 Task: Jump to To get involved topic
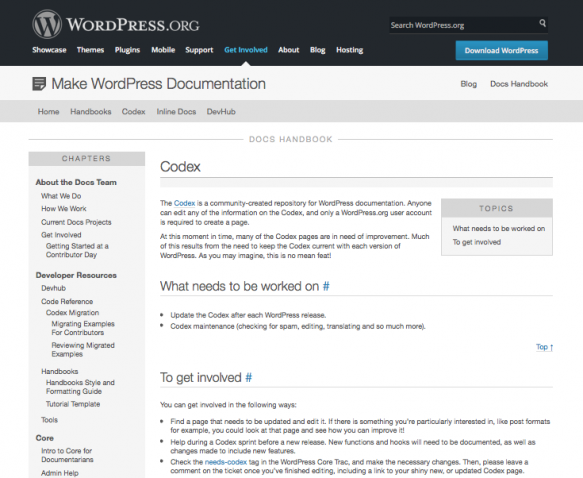[477, 242]
